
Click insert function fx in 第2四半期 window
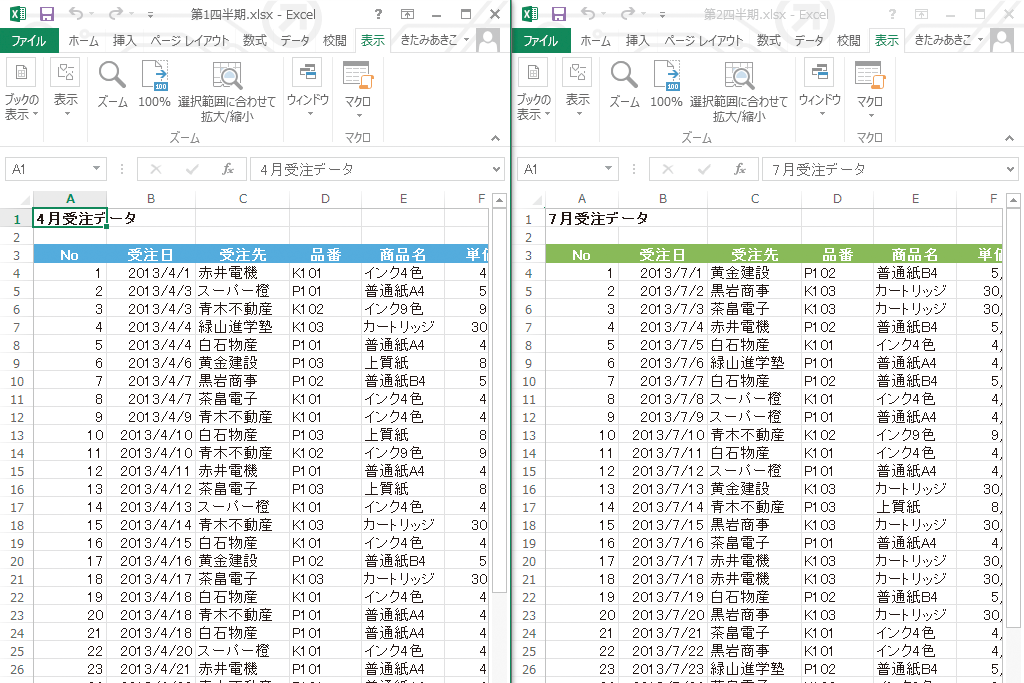click(x=740, y=169)
